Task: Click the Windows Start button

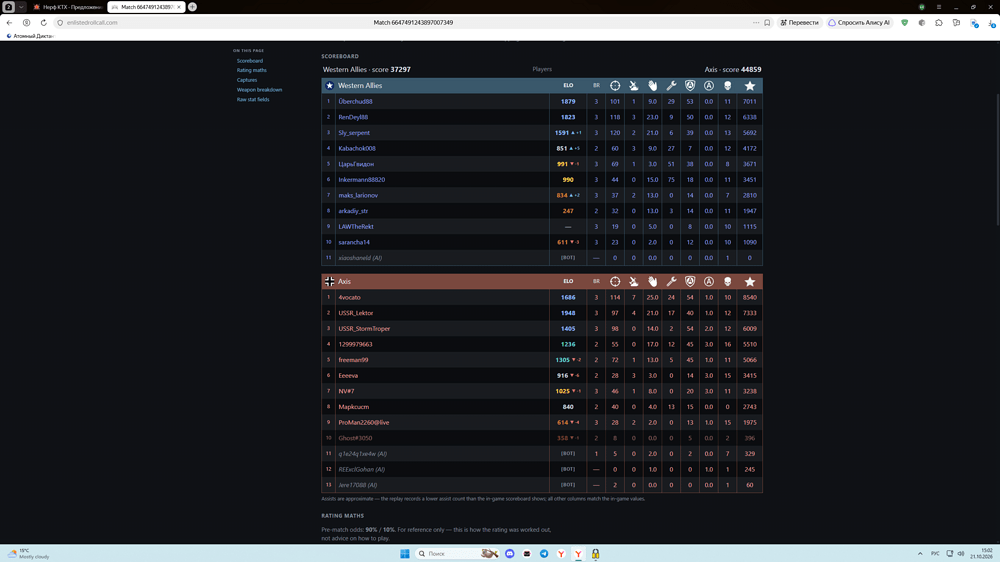Action: [x=404, y=554]
